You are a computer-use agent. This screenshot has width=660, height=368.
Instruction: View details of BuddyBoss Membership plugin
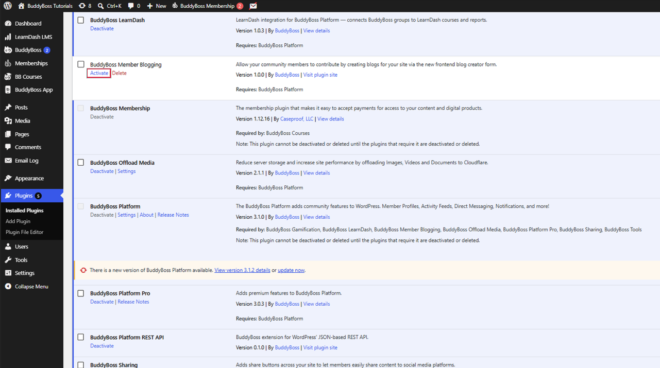[330, 119]
